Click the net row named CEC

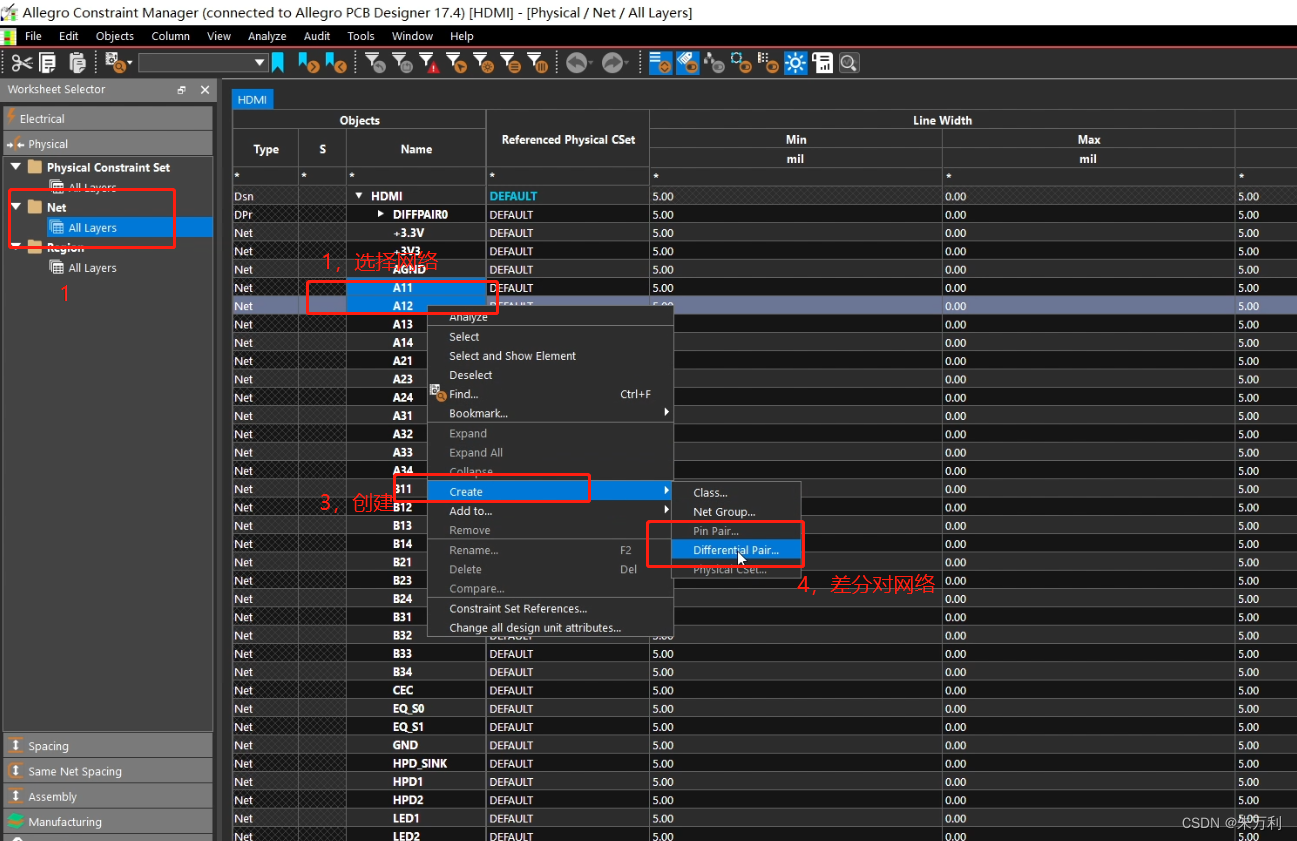[x=402, y=690]
